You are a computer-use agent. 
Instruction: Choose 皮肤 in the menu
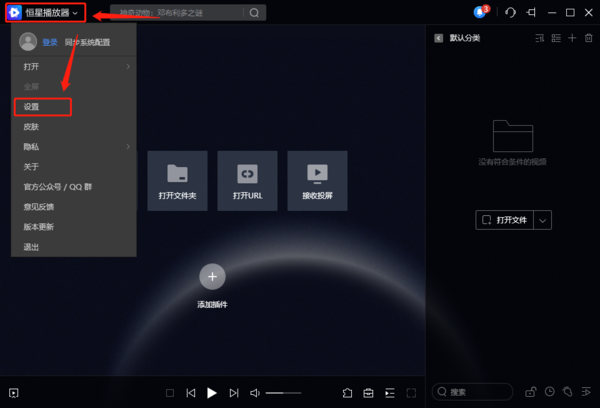[32, 127]
